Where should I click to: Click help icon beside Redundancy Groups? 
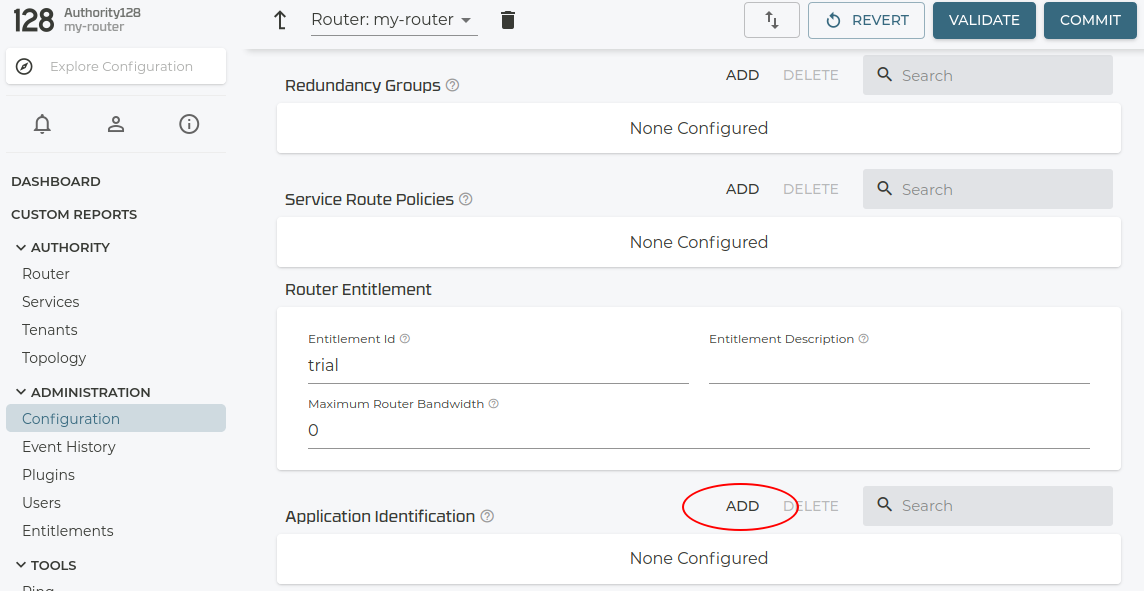click(x=452, y=85)
